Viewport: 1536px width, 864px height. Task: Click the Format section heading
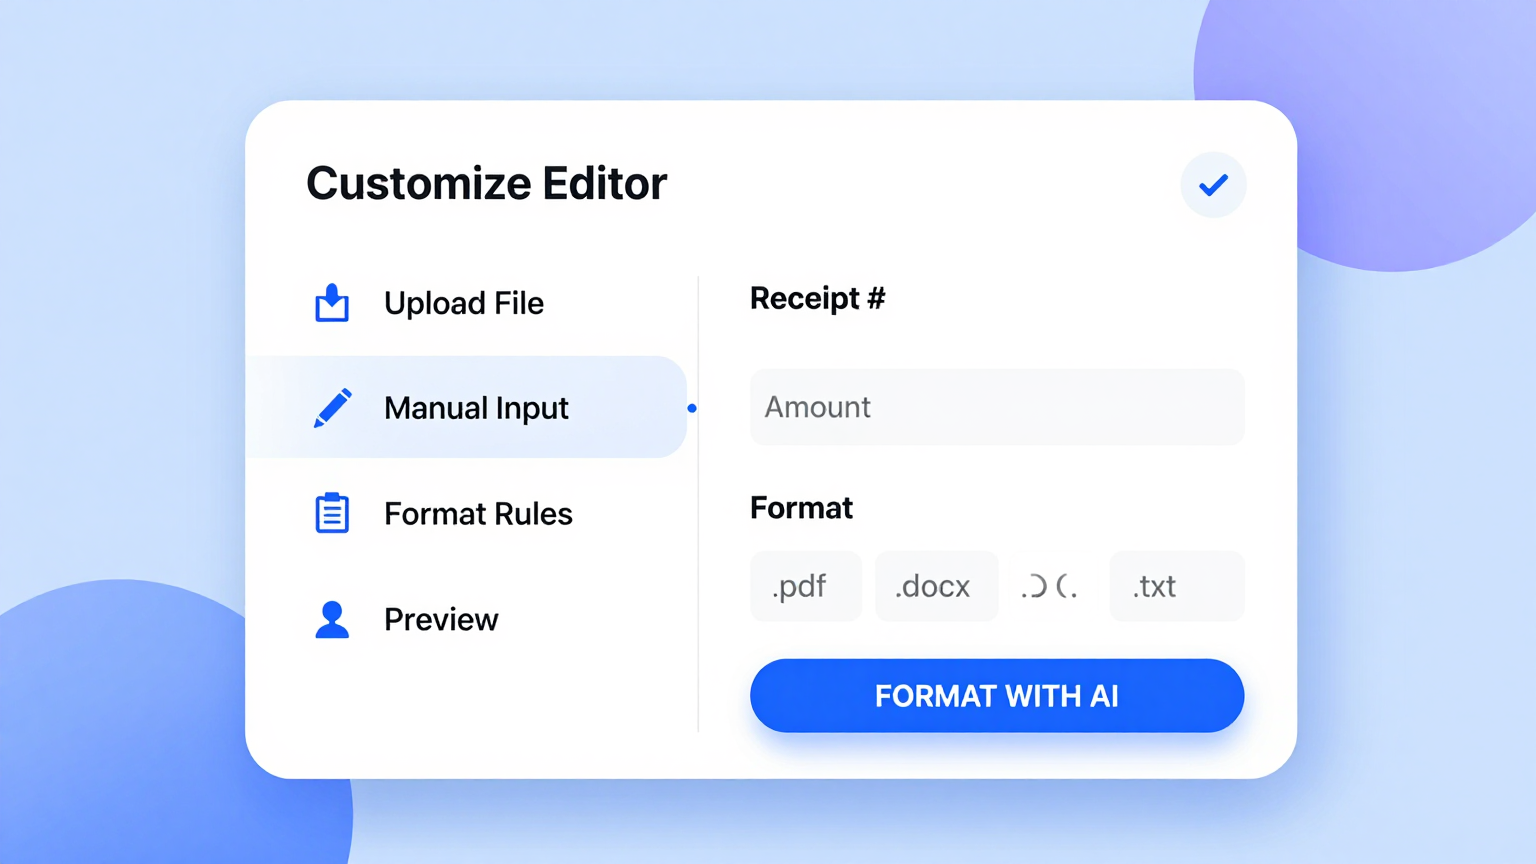pyautogui.click(x=800, y=507)
